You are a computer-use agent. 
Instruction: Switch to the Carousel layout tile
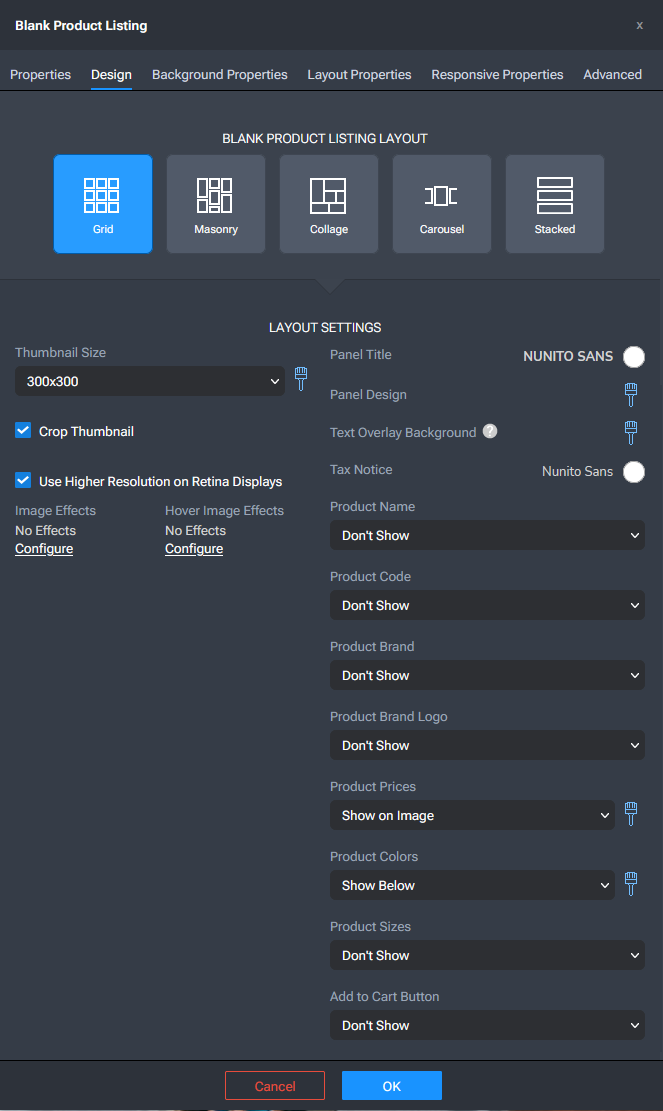[x=442, y=204]
